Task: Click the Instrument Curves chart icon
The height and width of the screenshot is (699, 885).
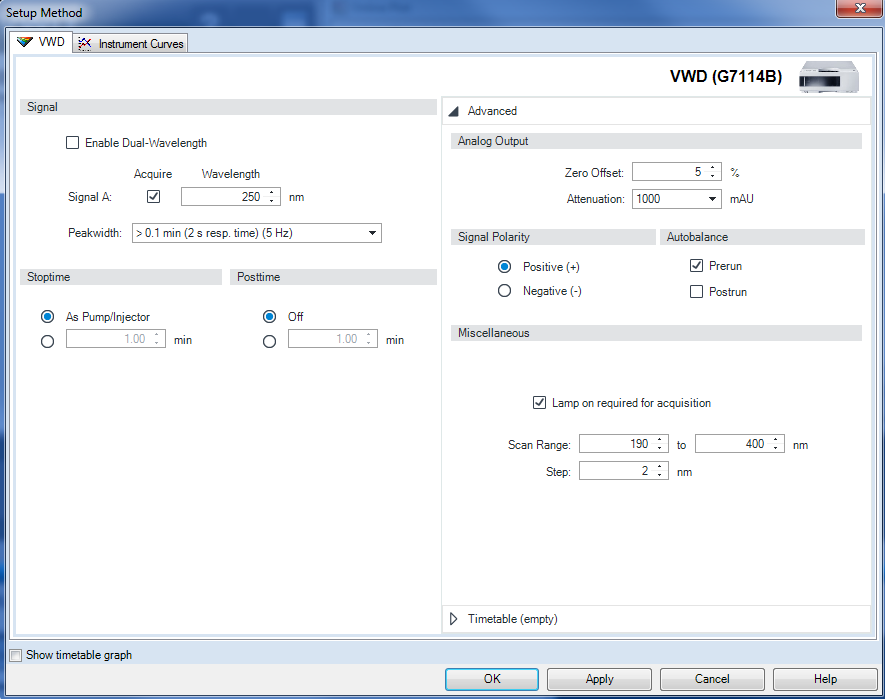Action: tap(85, 43)
